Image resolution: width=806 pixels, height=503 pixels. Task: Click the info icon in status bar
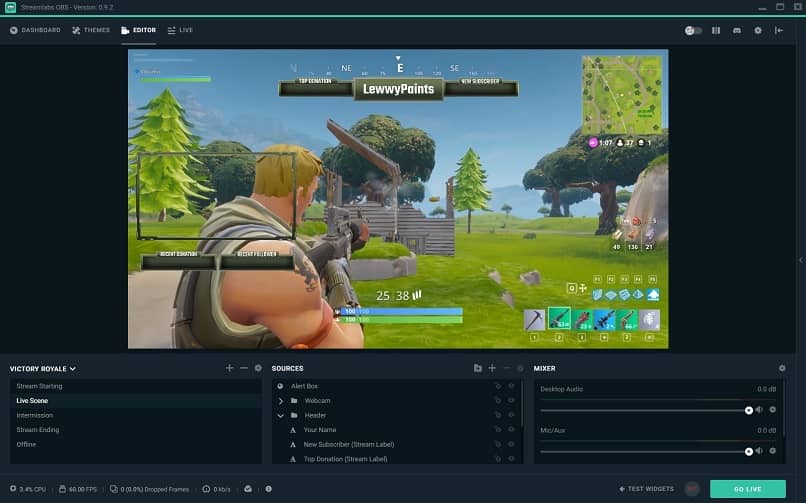coord(268,489)
